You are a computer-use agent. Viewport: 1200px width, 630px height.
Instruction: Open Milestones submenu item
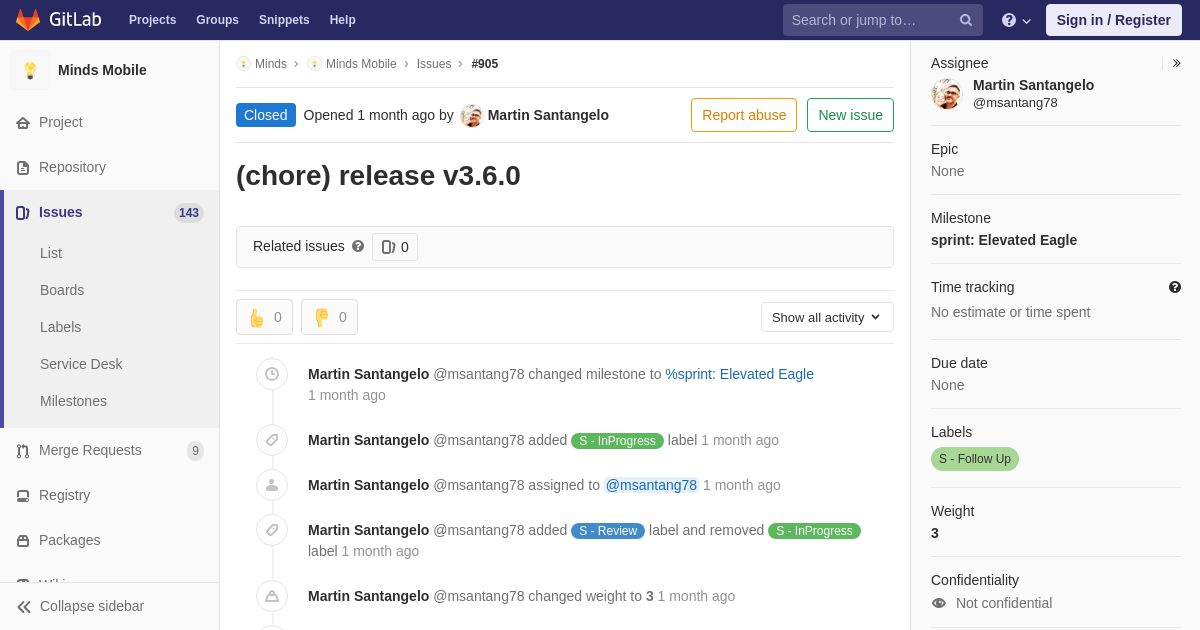[73, 401]
